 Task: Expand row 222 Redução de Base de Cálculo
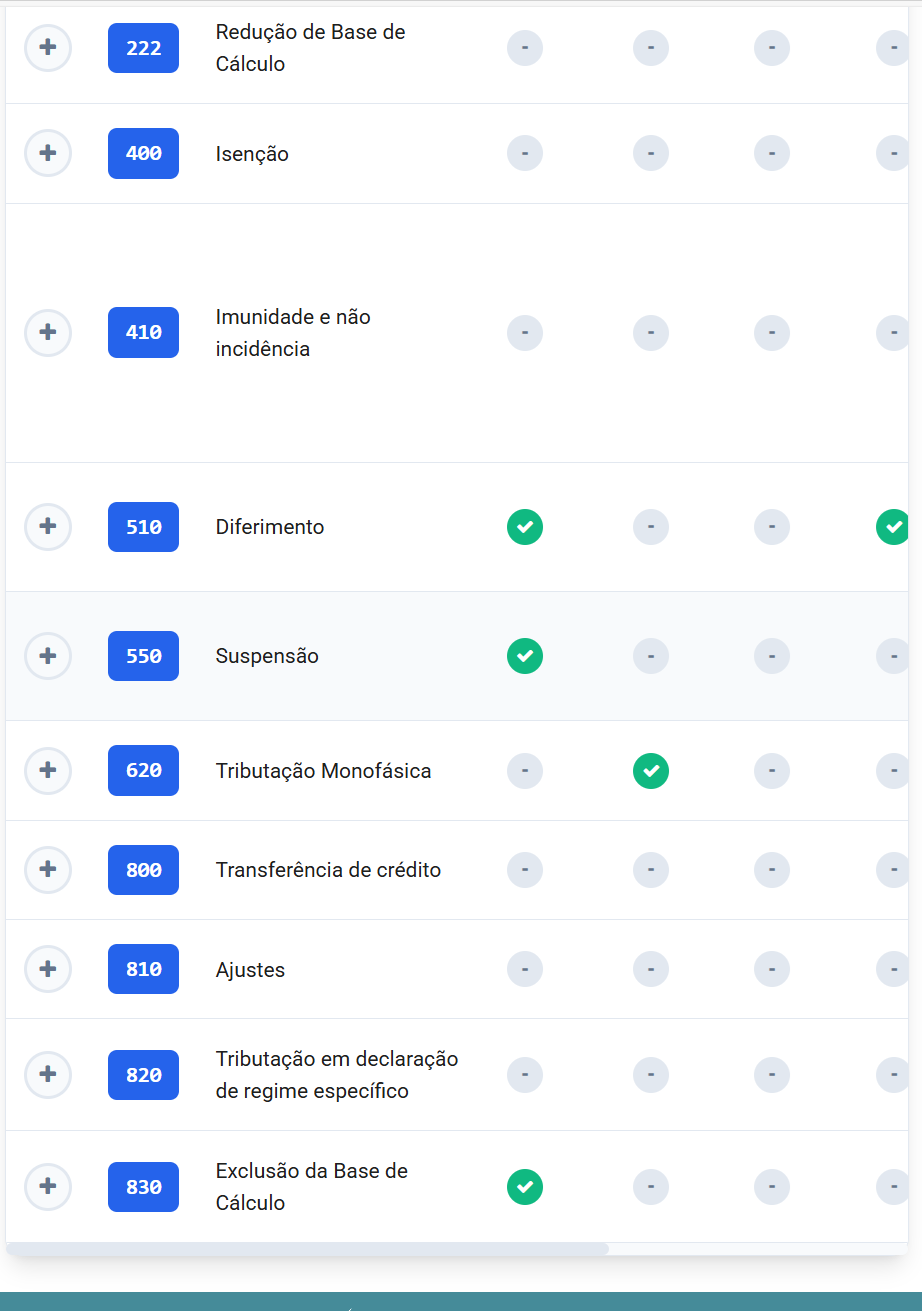[x=48, y=48]
